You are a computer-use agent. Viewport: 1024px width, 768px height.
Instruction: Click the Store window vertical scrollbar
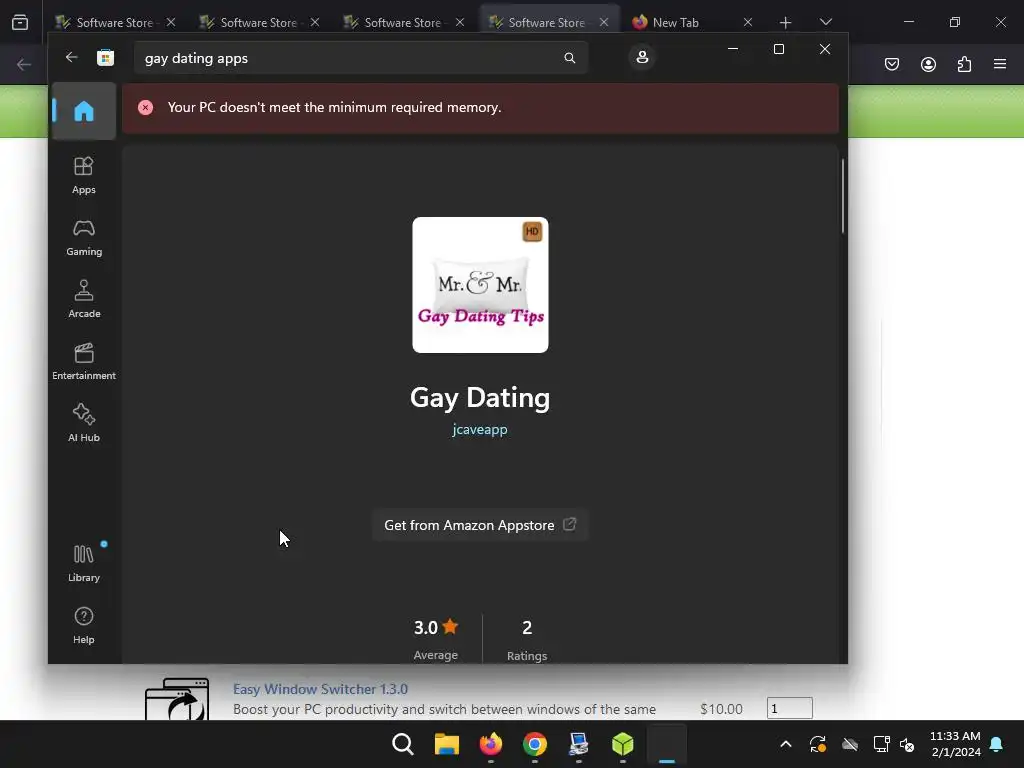pyautogui.click(x=842, y=196)
